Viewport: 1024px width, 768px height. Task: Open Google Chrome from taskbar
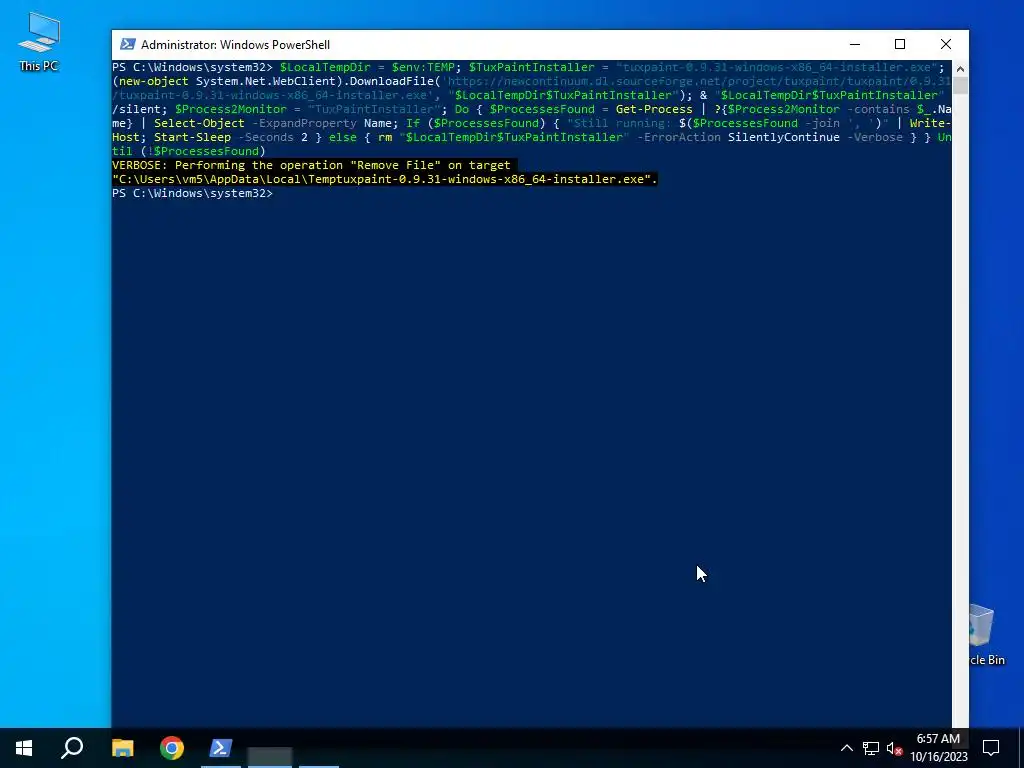point(172,748)
